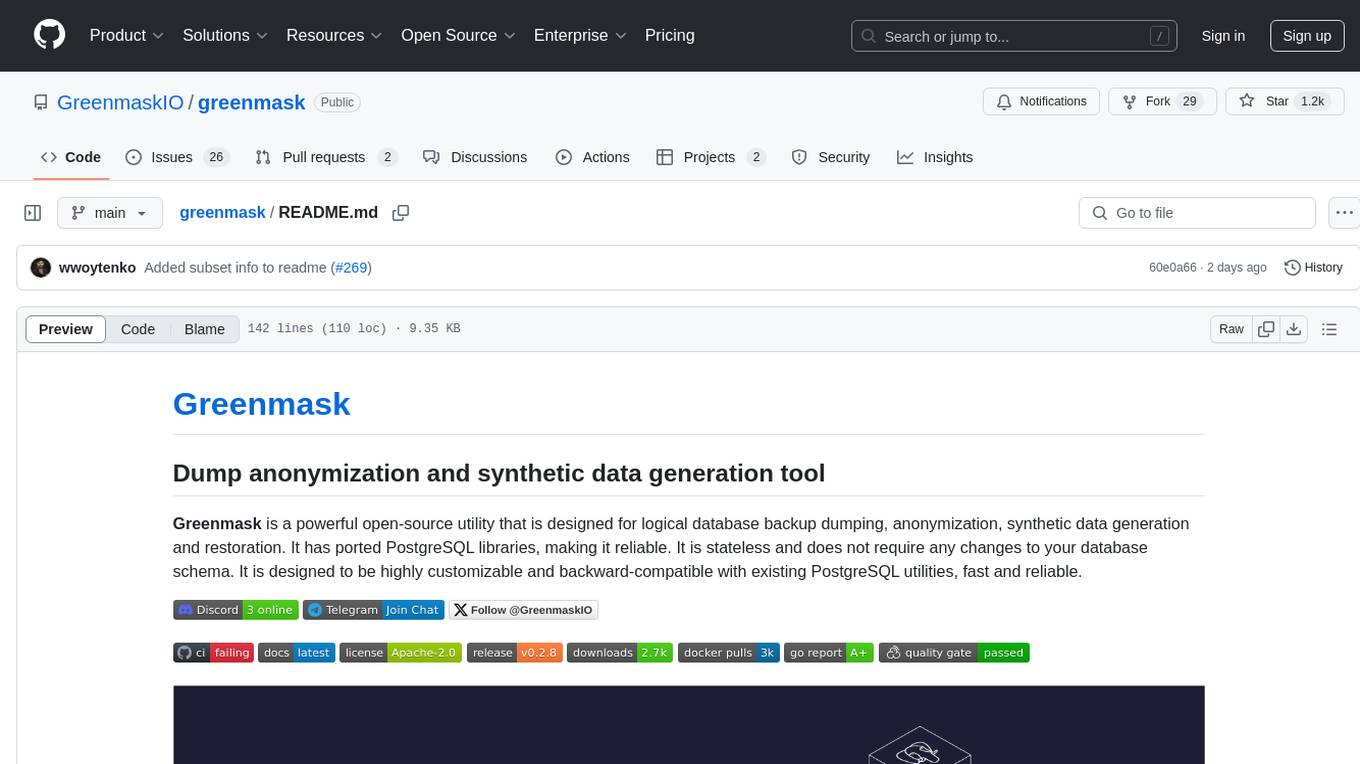1360x764 pixels.
Task: Expand the Open Source menu
Action: (458, 35)
